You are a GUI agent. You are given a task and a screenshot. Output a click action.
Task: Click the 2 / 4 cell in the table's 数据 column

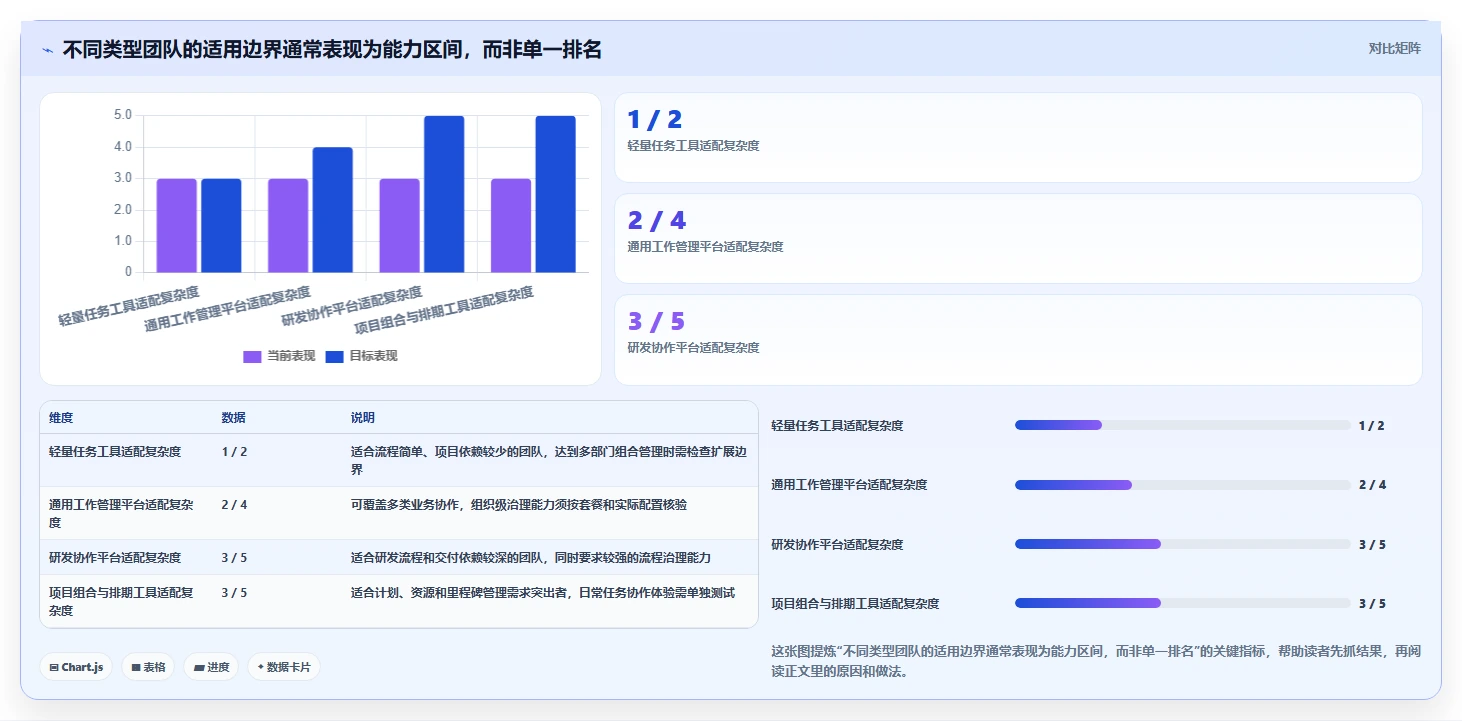[x=235, y=505]
